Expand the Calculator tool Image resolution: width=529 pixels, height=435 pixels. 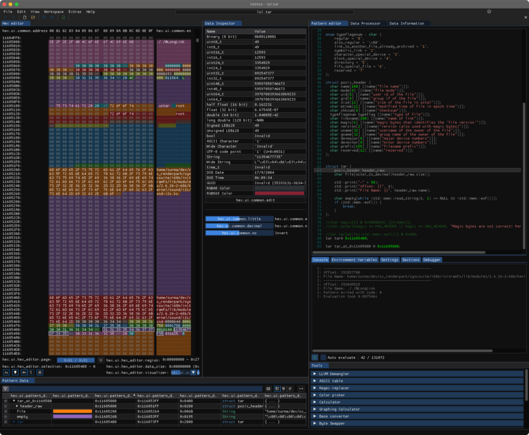[x=417, y=402]
